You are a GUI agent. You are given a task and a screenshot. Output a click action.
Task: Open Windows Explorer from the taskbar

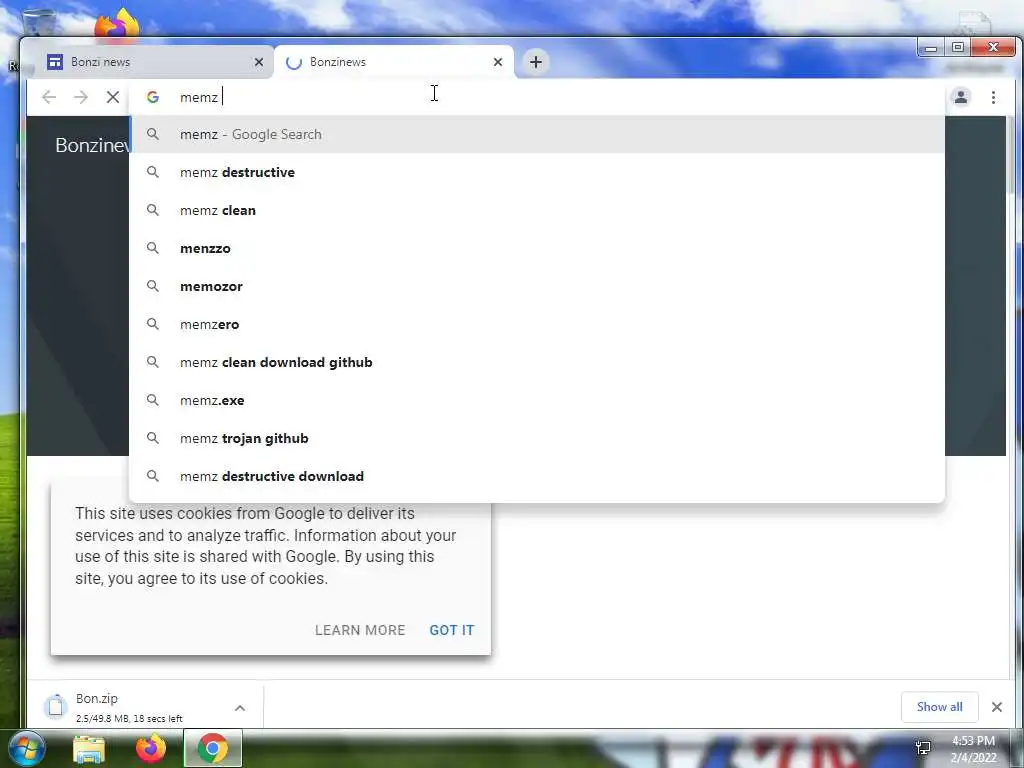coord(89,748)
